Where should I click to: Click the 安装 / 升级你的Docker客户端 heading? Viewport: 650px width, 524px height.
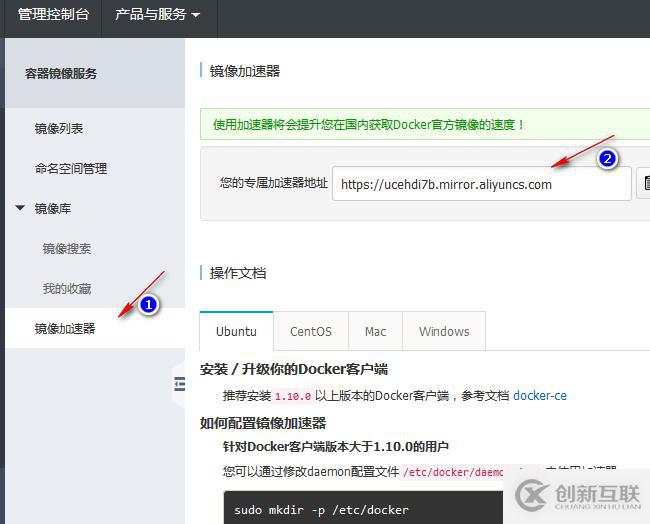click(294, 369)
